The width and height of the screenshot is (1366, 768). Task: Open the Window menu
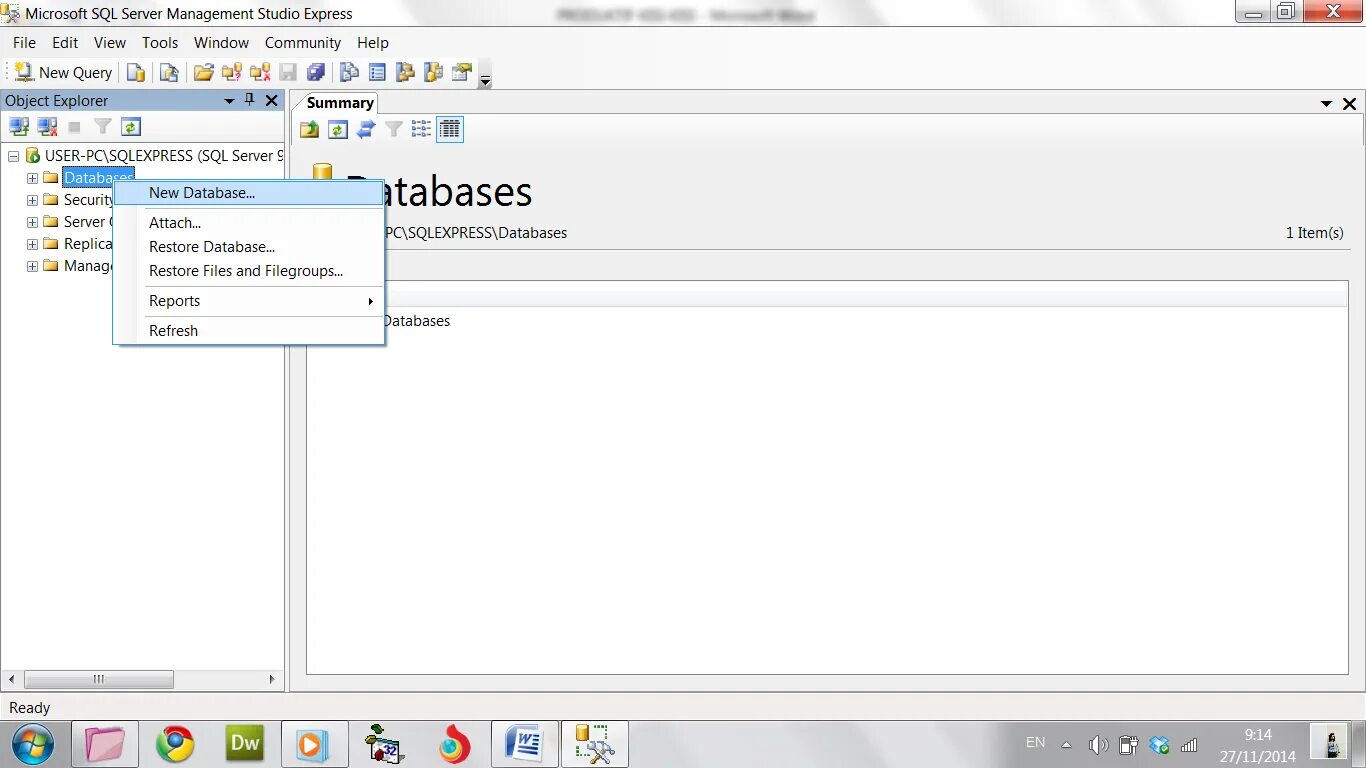(221, 43)
